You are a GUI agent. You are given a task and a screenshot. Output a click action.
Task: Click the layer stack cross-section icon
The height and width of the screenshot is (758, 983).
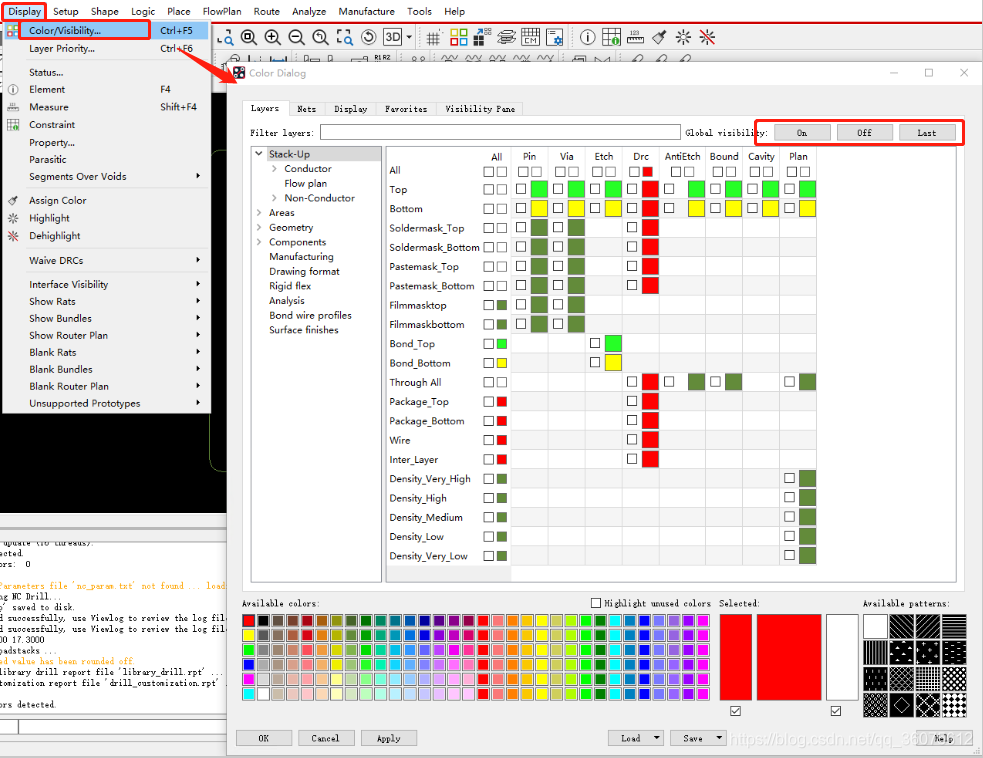pos(507,38)
